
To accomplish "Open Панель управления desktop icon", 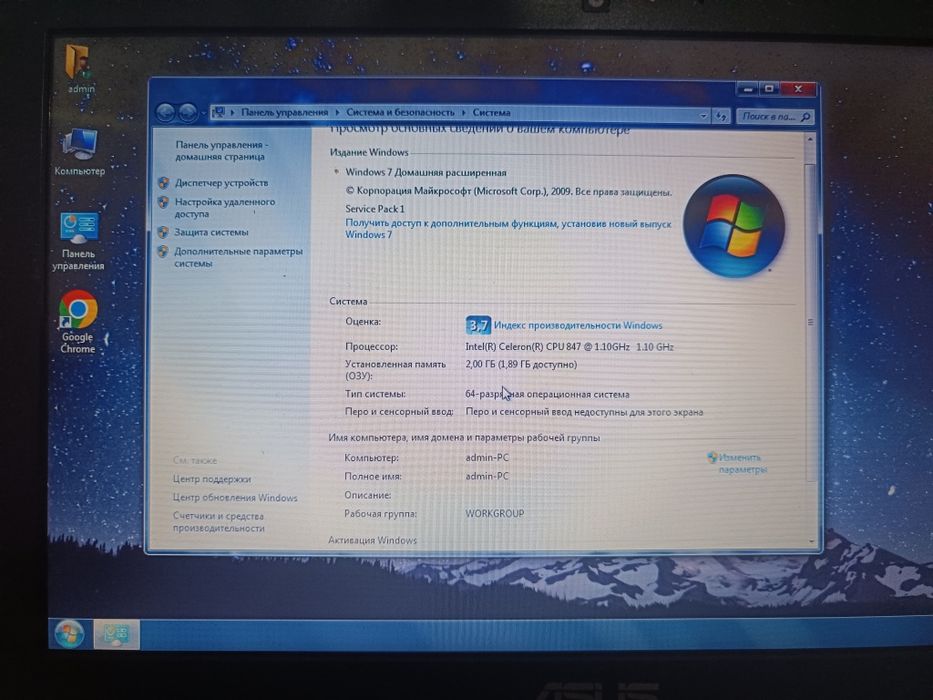I will (79, 242).
